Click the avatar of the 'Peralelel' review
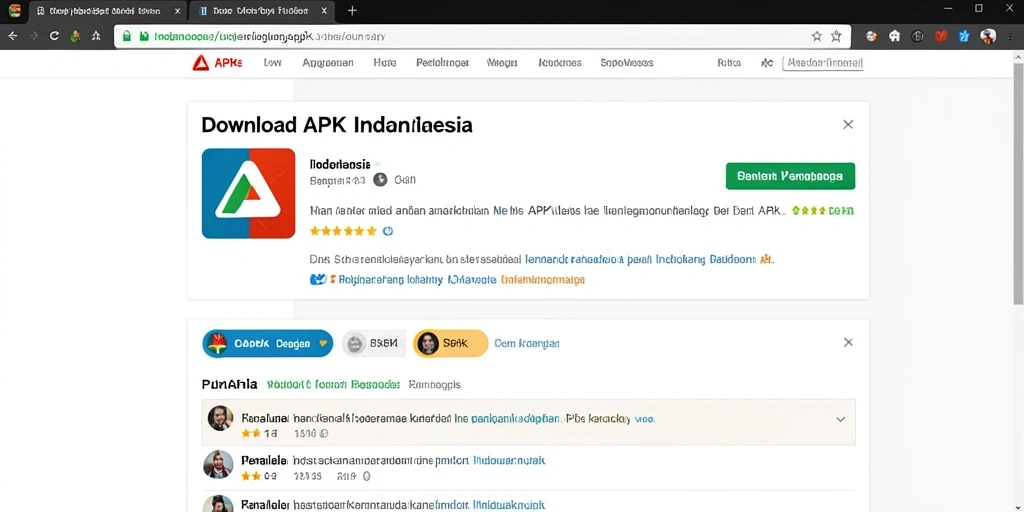 click(217, 465)
